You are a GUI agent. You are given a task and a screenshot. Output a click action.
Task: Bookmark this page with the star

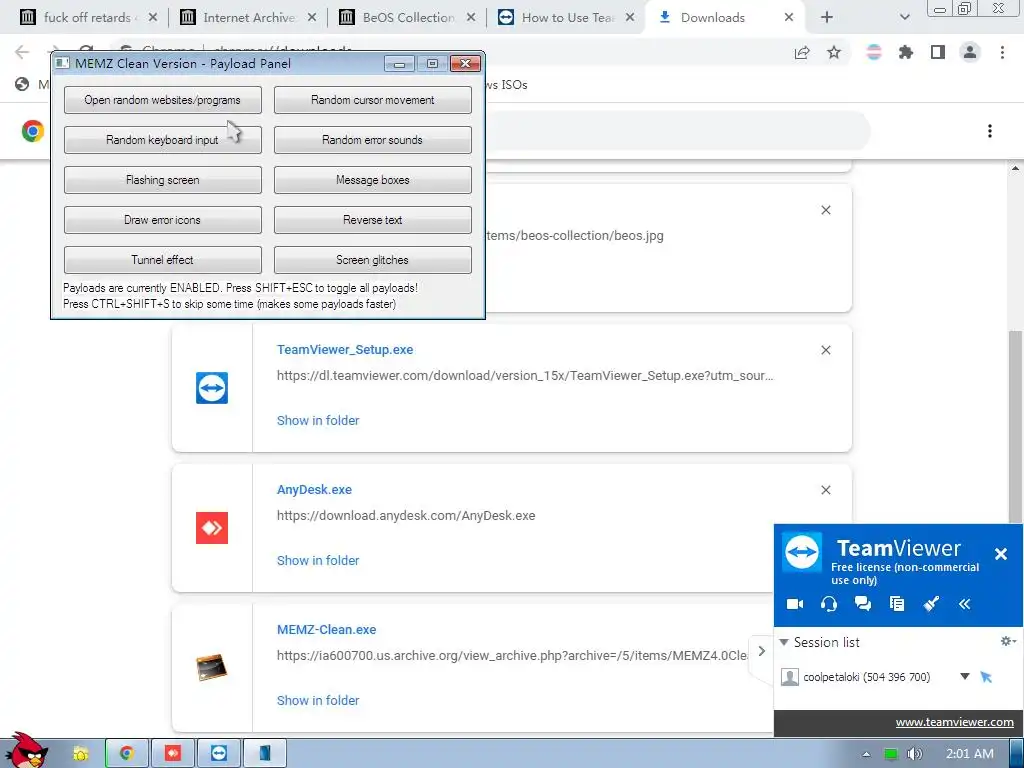click(x=834, y=53)
